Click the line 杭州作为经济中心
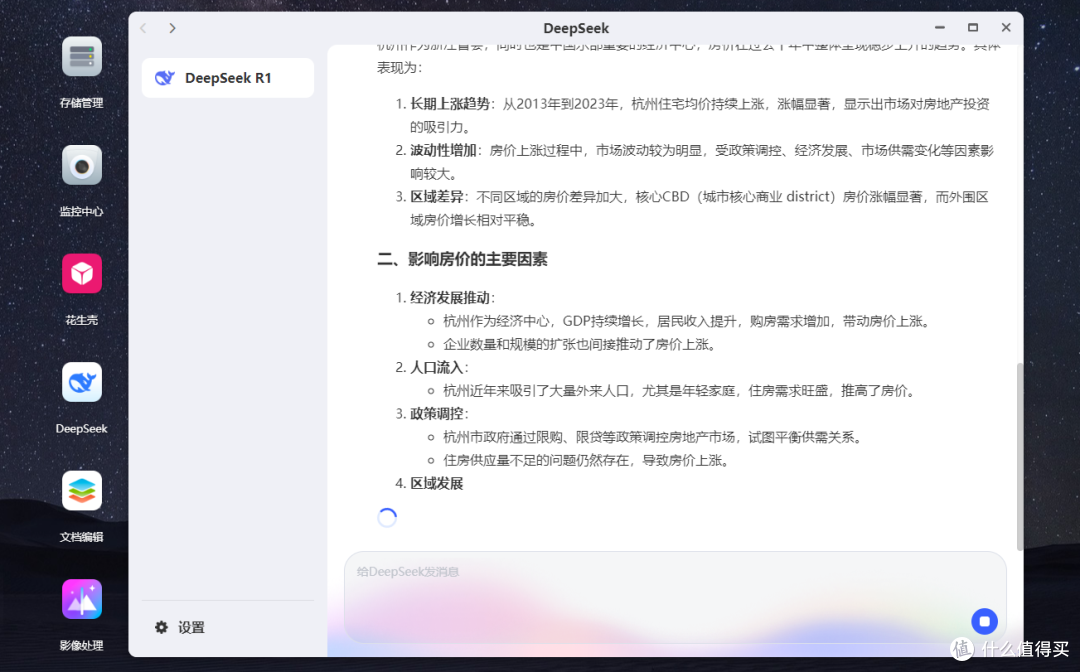Screen dimensions: 1080x672 click(x=688, y=322)
